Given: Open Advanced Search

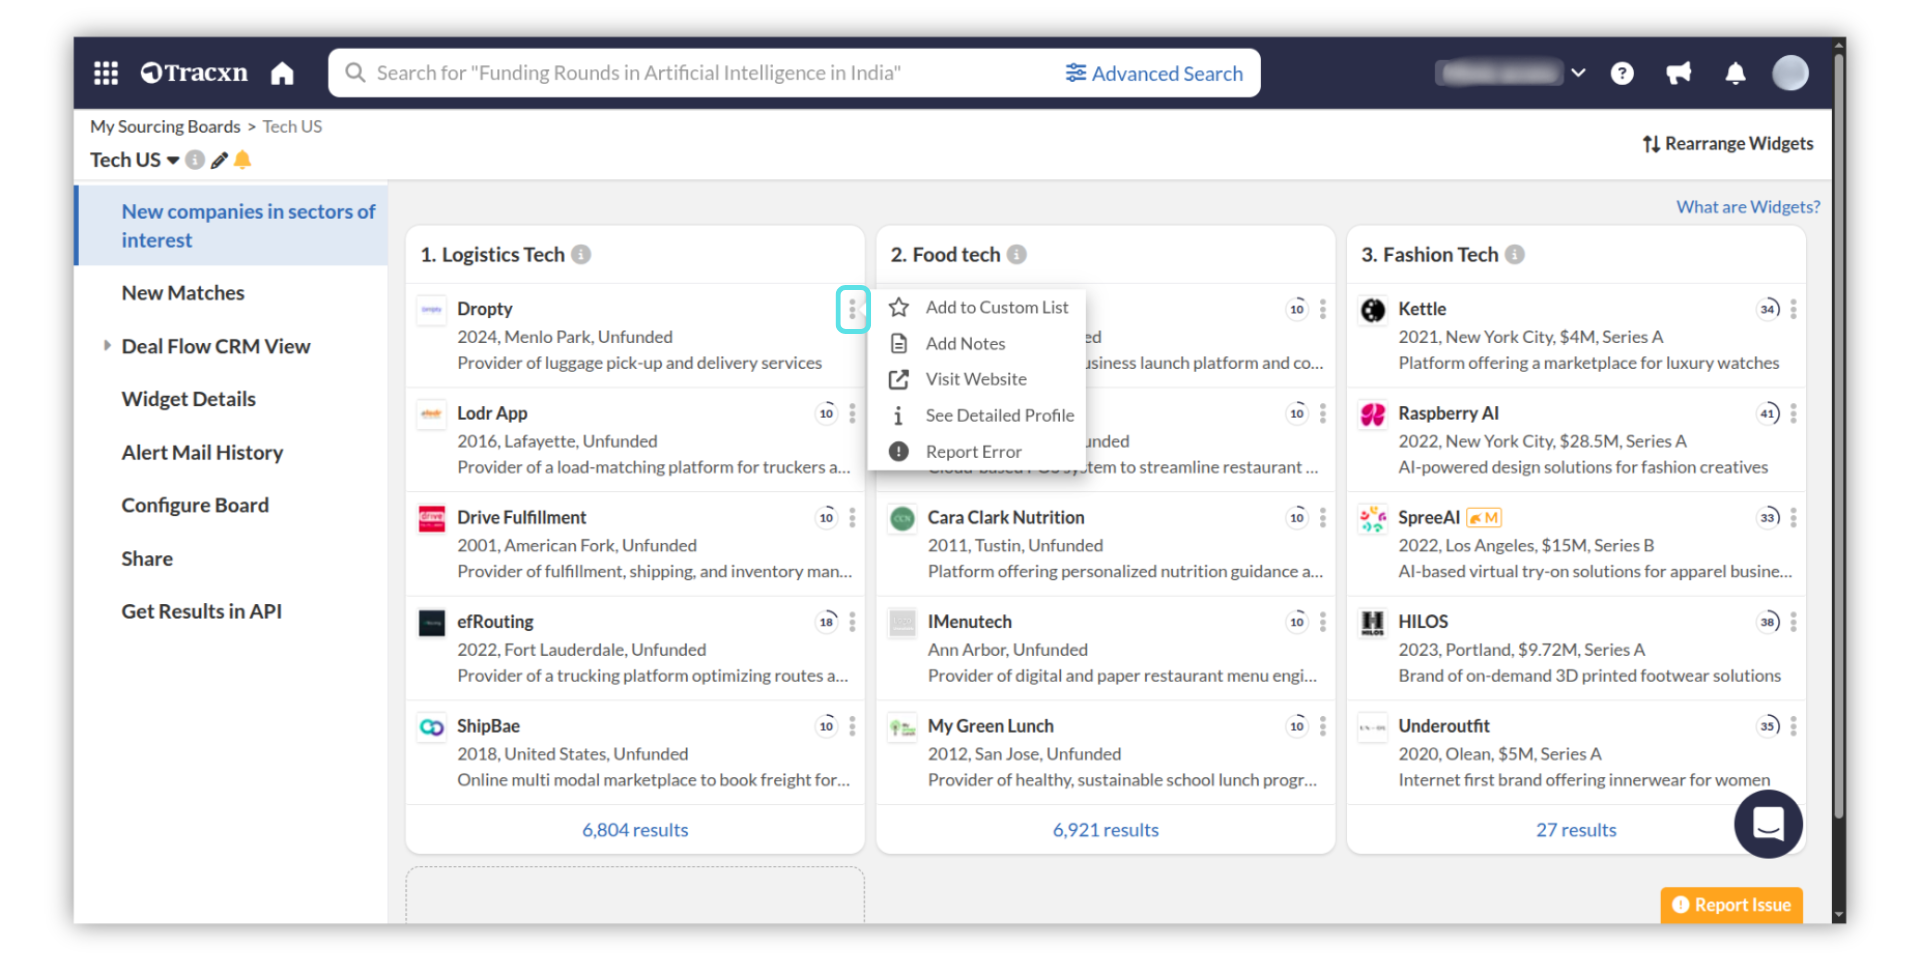Looking at the screenshot, I should 1154,73.
